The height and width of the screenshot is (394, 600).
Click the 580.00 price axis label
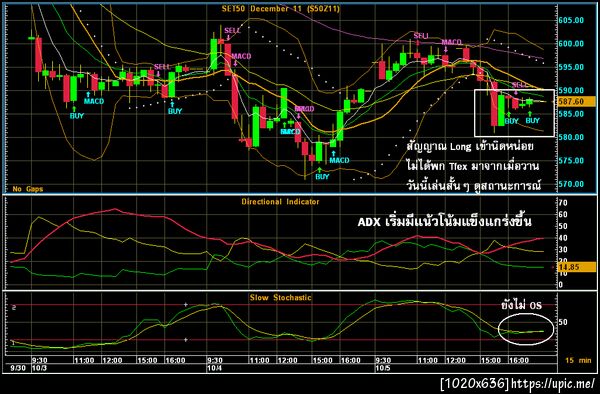click(571, 137)
